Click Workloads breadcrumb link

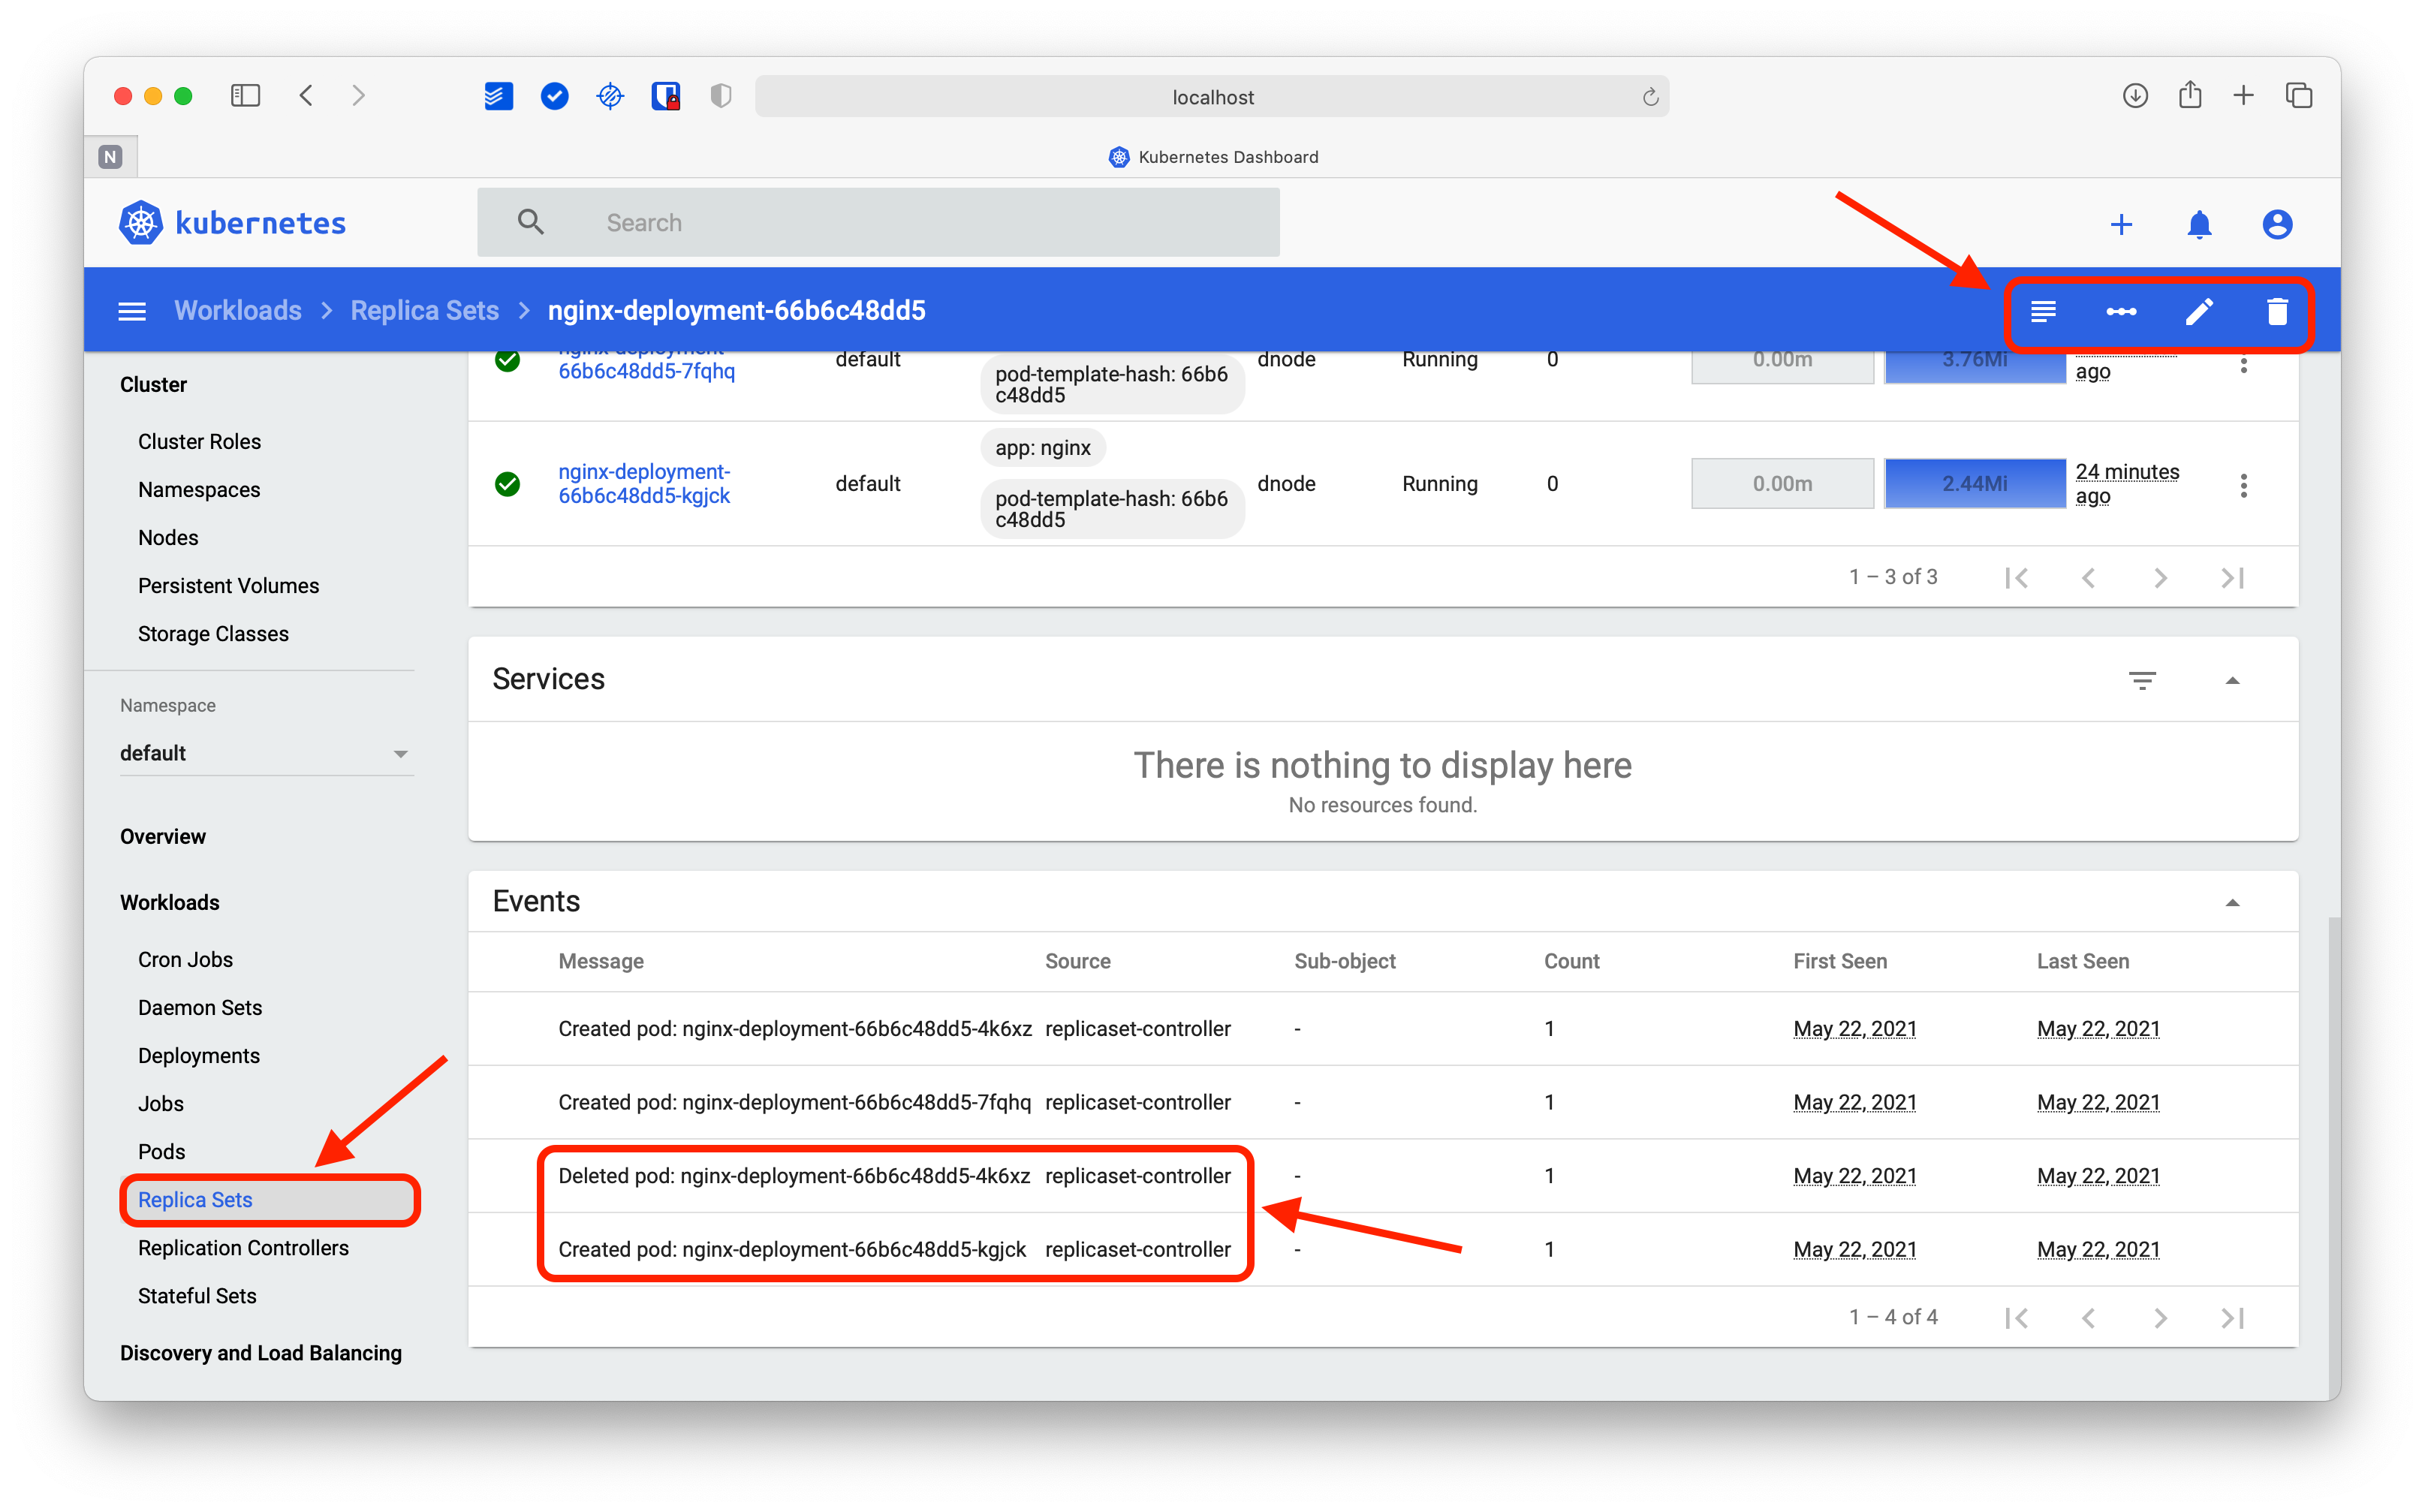tap(237, 310)
